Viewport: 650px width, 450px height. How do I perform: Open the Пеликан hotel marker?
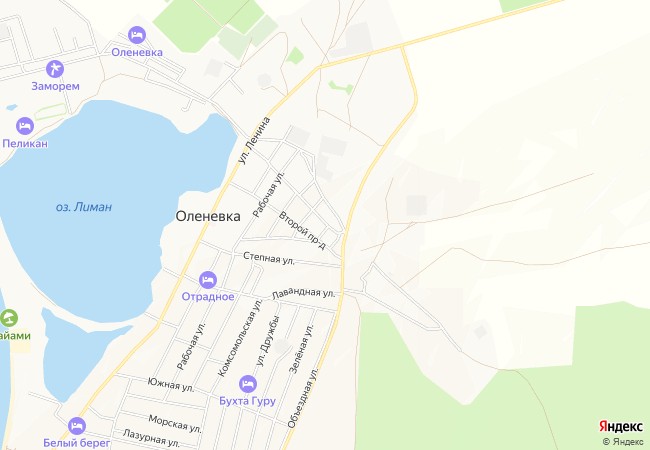coord(25,126)
